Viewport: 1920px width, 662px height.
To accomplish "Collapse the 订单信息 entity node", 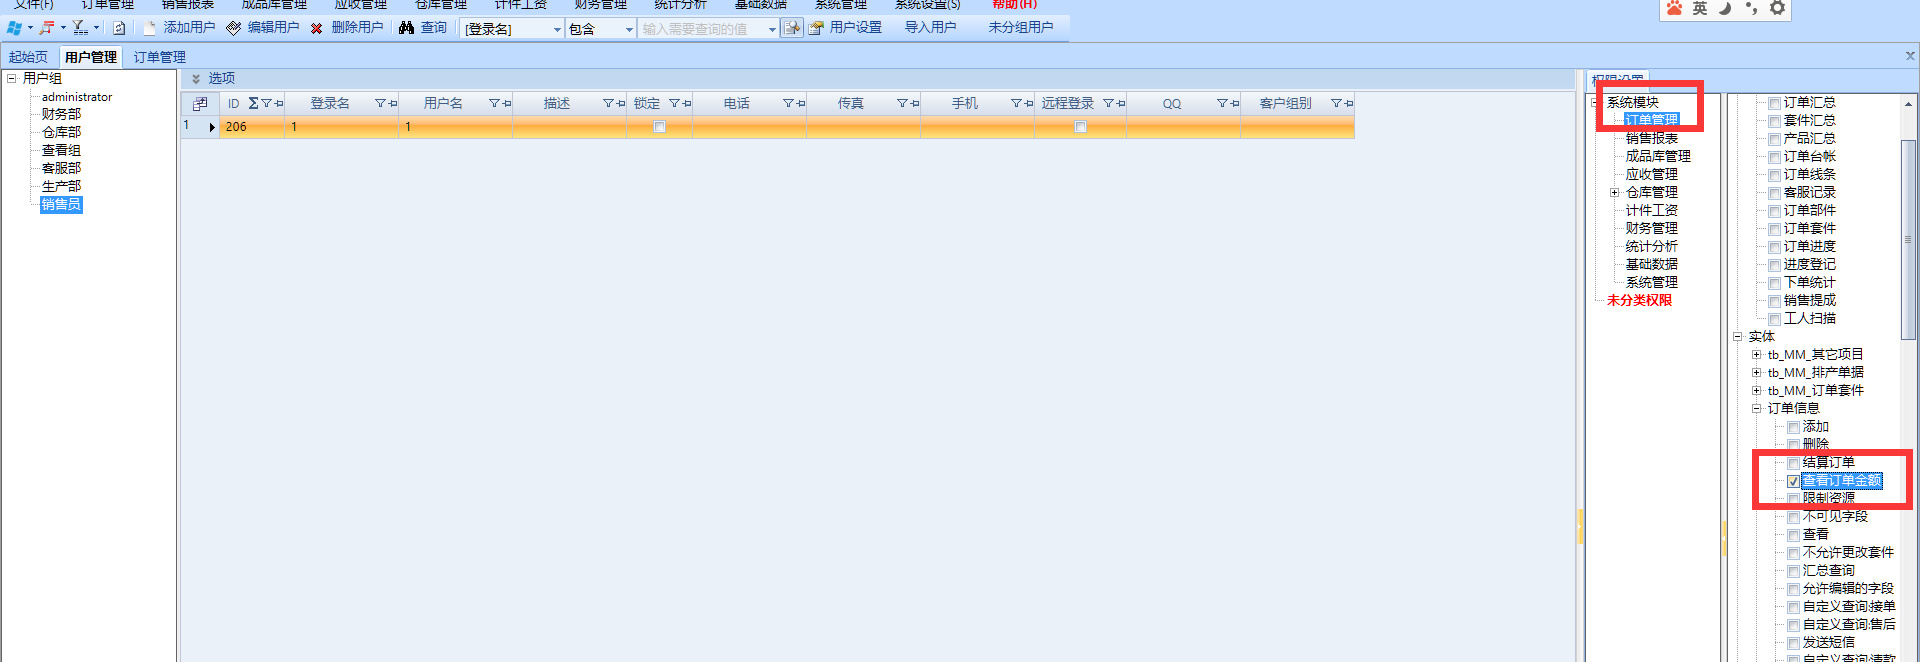I will 1756,409.
